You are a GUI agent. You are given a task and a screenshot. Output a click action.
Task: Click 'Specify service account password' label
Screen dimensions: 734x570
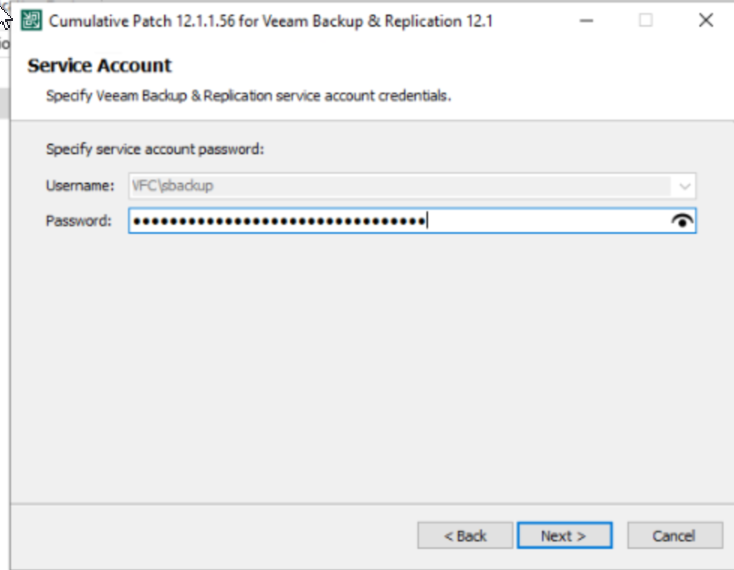click(155, 149)
